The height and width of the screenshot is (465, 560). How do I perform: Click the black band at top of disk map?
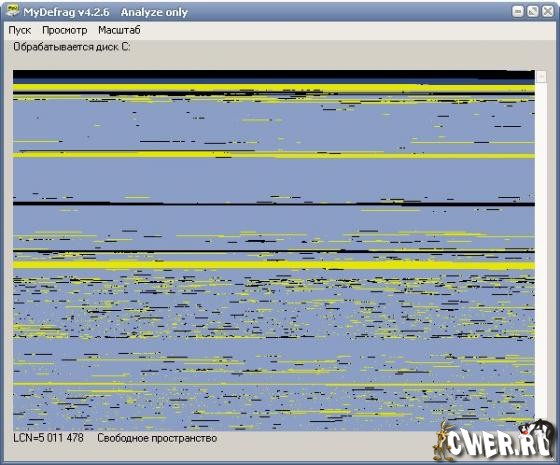pyautogui.click(x=274, y=74)
